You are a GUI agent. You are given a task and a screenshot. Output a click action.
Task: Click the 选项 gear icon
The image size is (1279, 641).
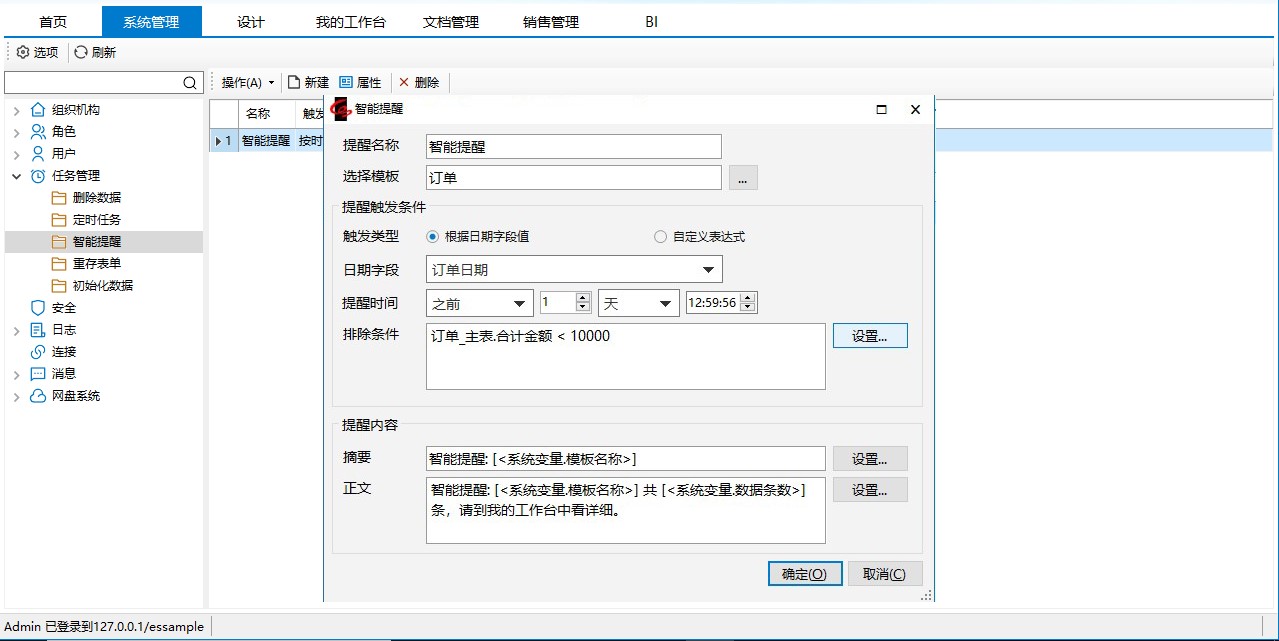(23, 52)
